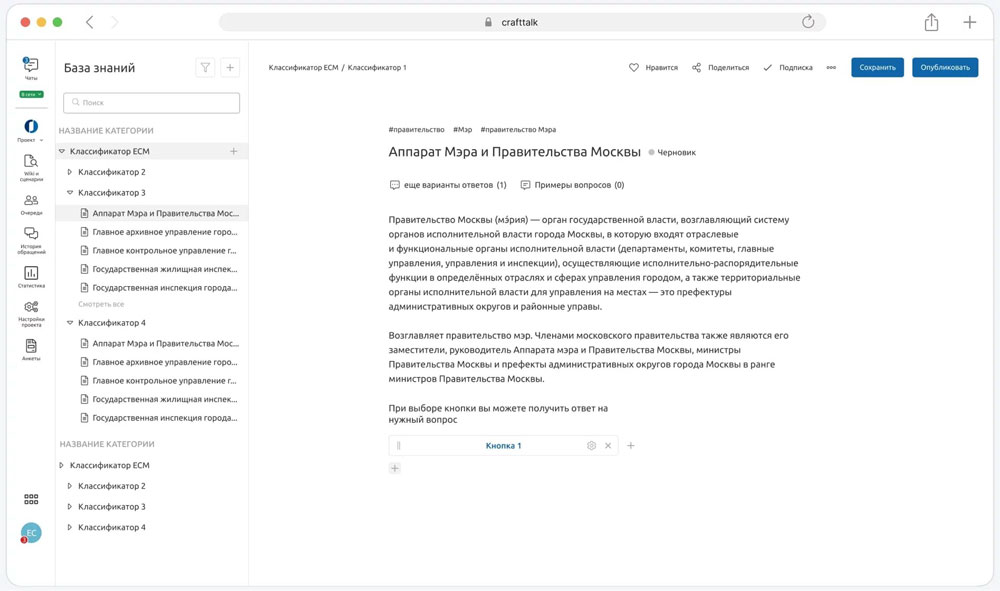This screenshot has height=591, width=1000.
Task: Grab the drag handle on Кнопка 1
Action: coord(399,446)
